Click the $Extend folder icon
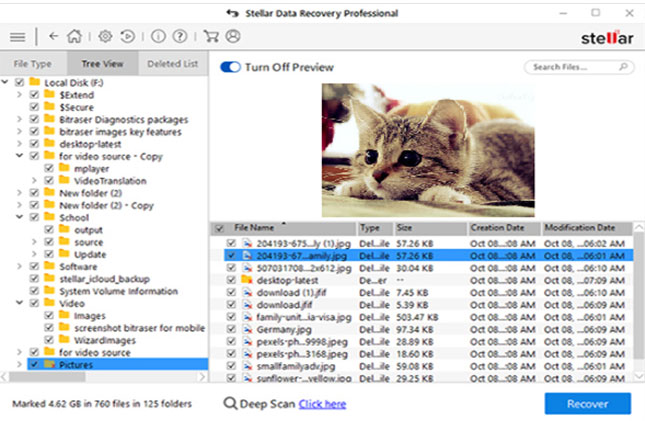Screen dimensions: 645x421 [49, 94]
